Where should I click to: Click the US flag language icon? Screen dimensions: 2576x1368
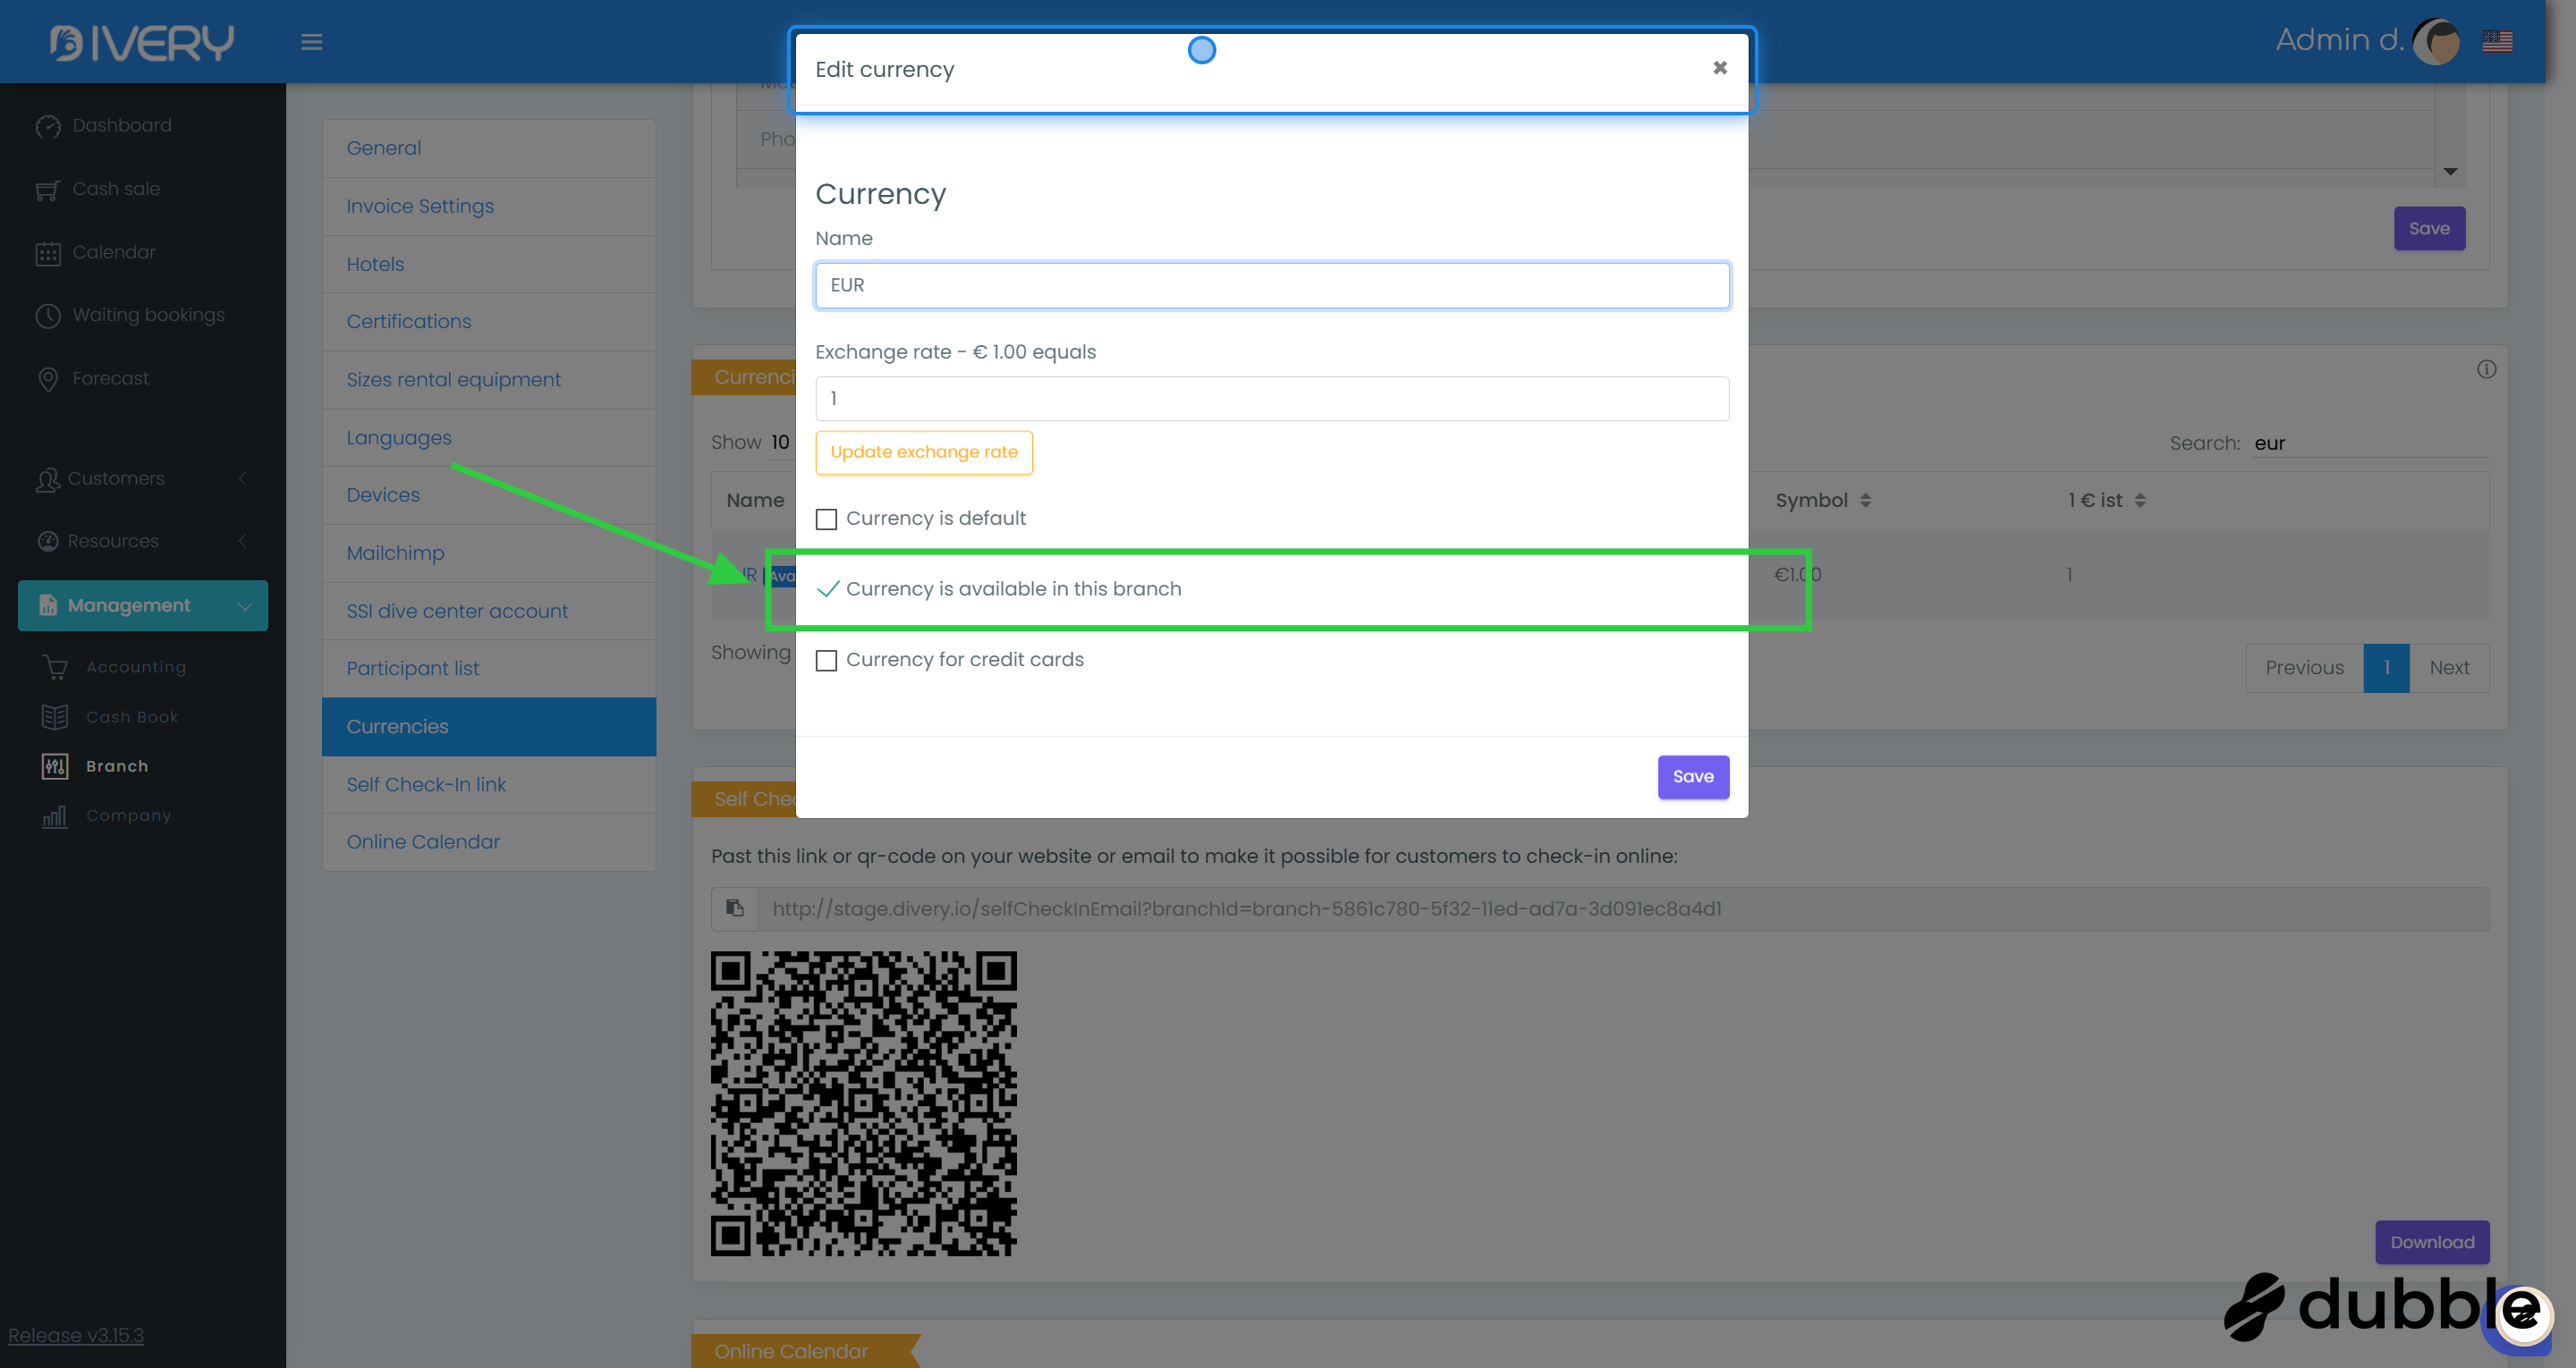tap(2497, 41)
